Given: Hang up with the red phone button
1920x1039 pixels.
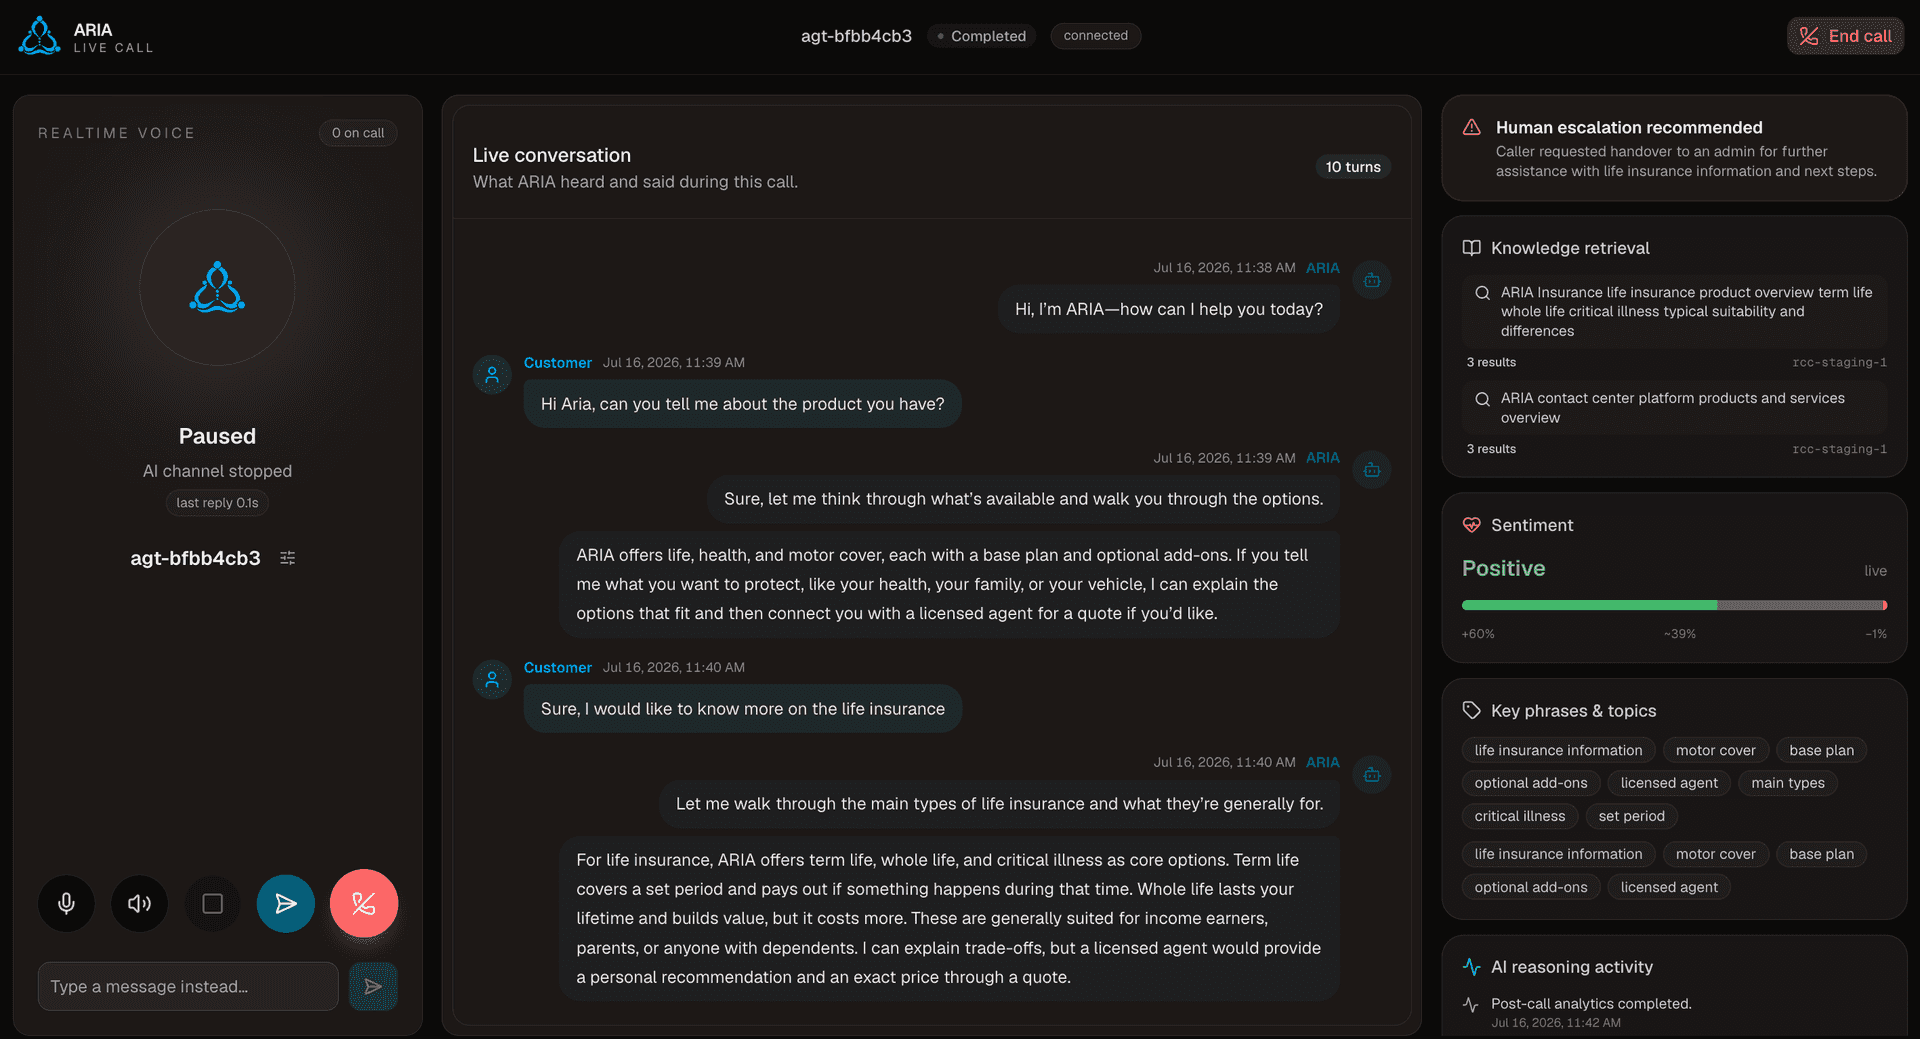Looking at the screenshot, I should tap(364, 903).
